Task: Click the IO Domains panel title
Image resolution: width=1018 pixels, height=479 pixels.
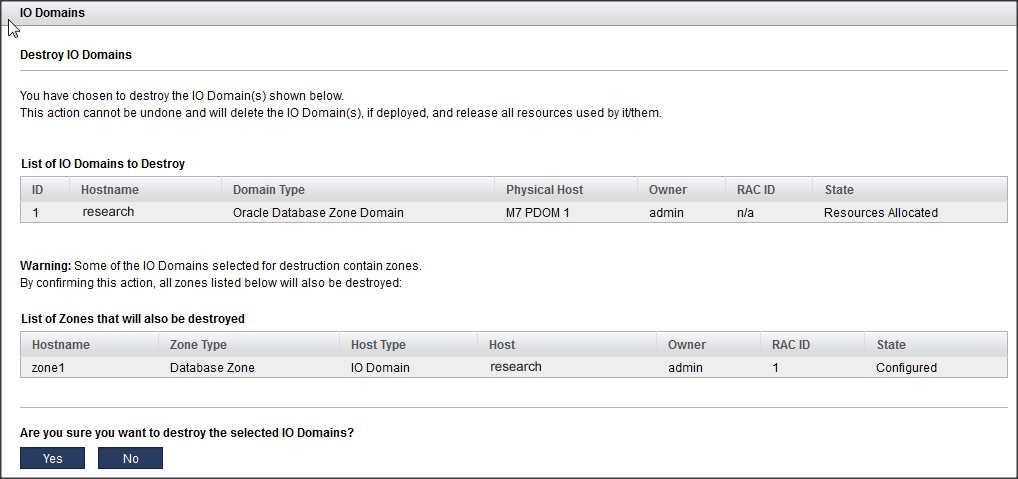Action: pyautogui.click(x=52, y=13)
